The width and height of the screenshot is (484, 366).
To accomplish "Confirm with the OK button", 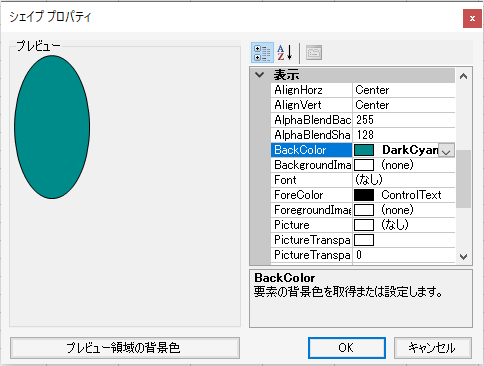I will 347,348.
